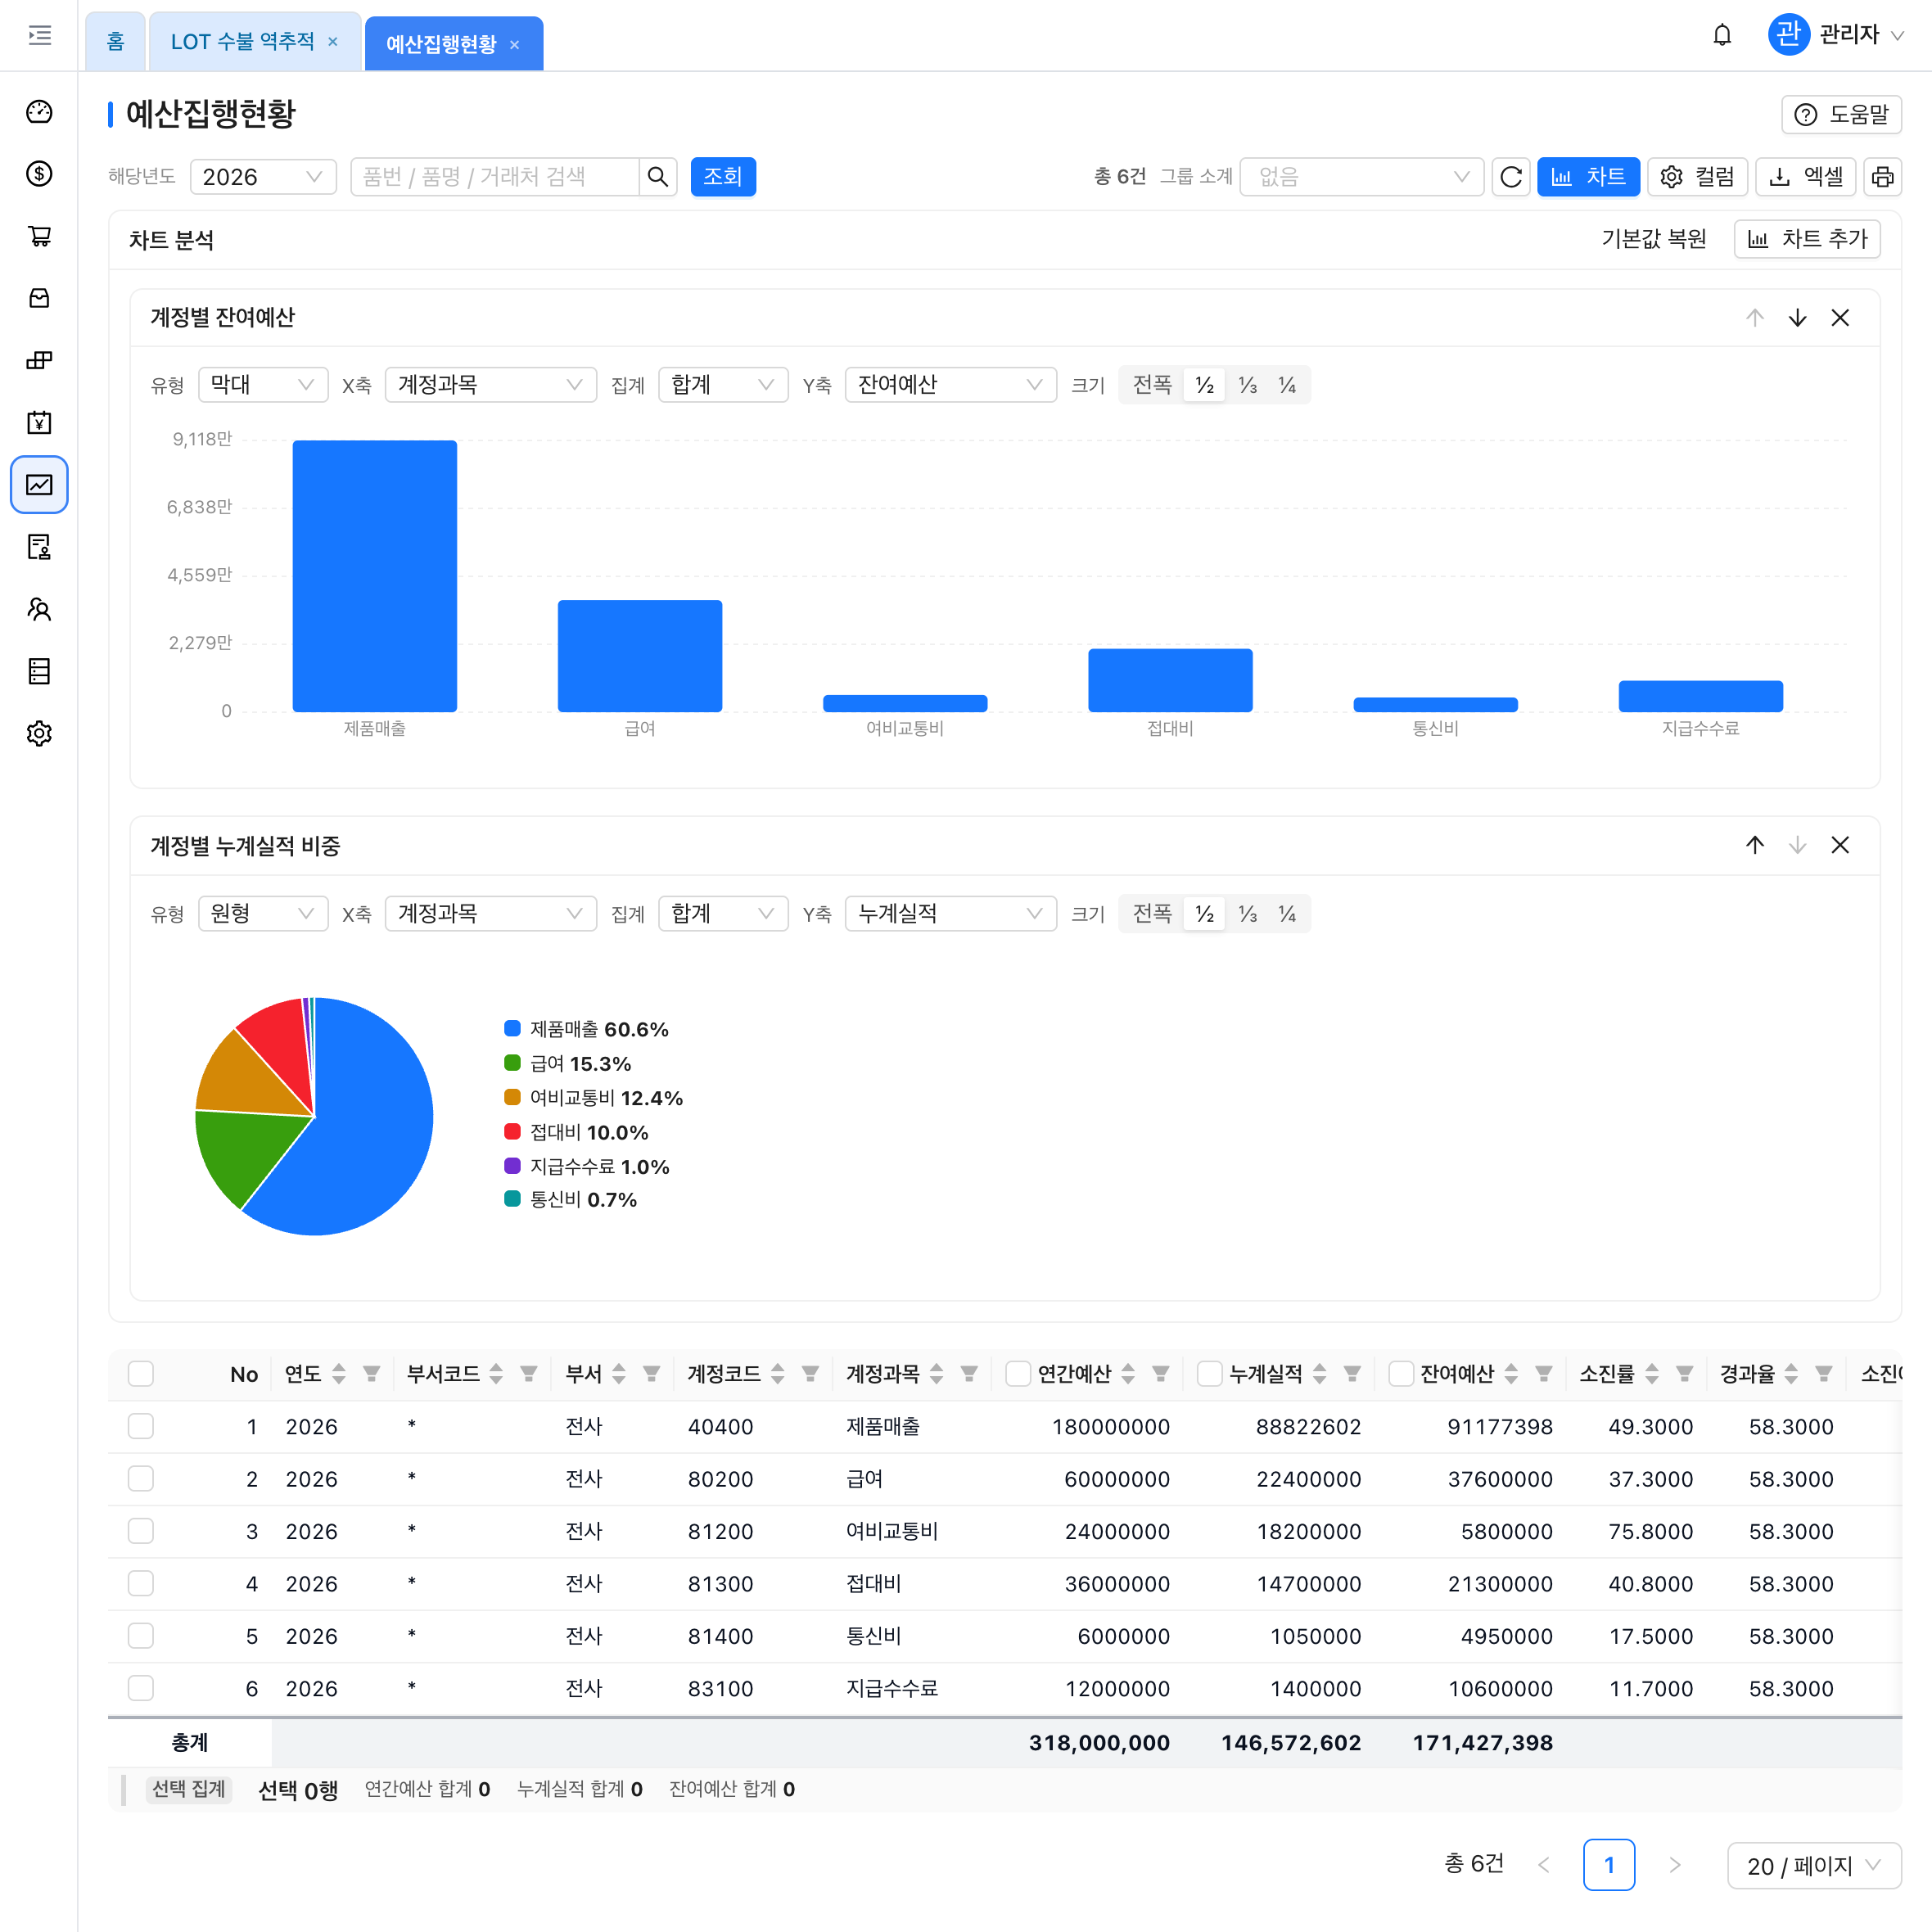Set bar chart size to ⅓
The width and height of the screenshot is (1932, 1932).
click(1247, 385)
